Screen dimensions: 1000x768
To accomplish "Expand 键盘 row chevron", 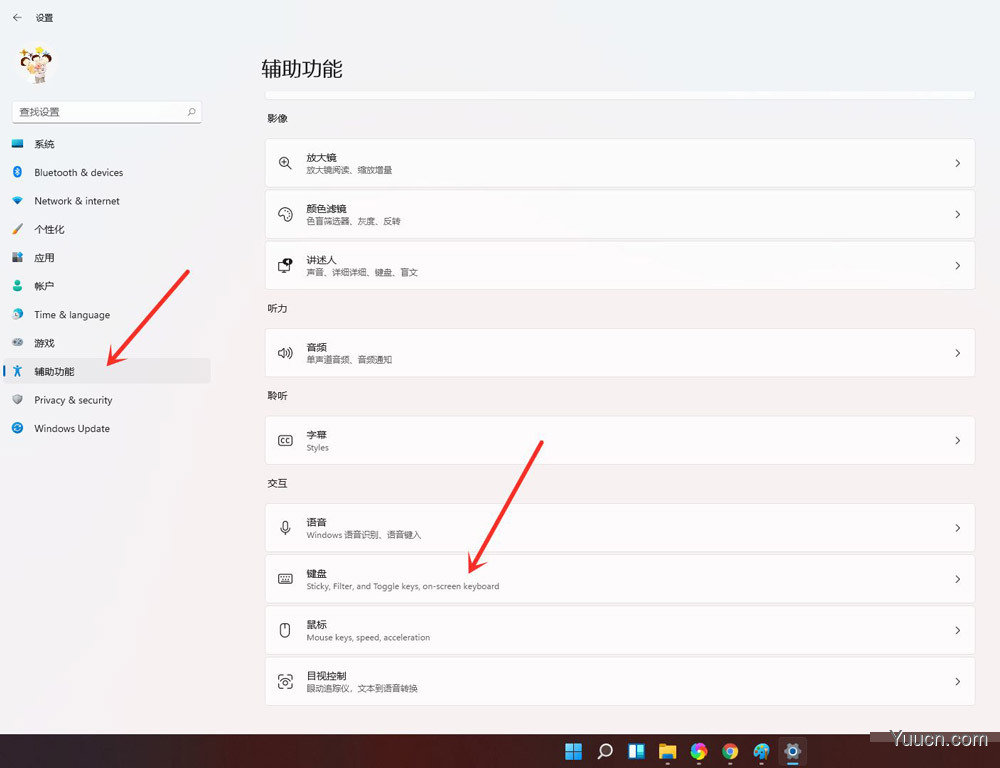I will click(957, 579).
